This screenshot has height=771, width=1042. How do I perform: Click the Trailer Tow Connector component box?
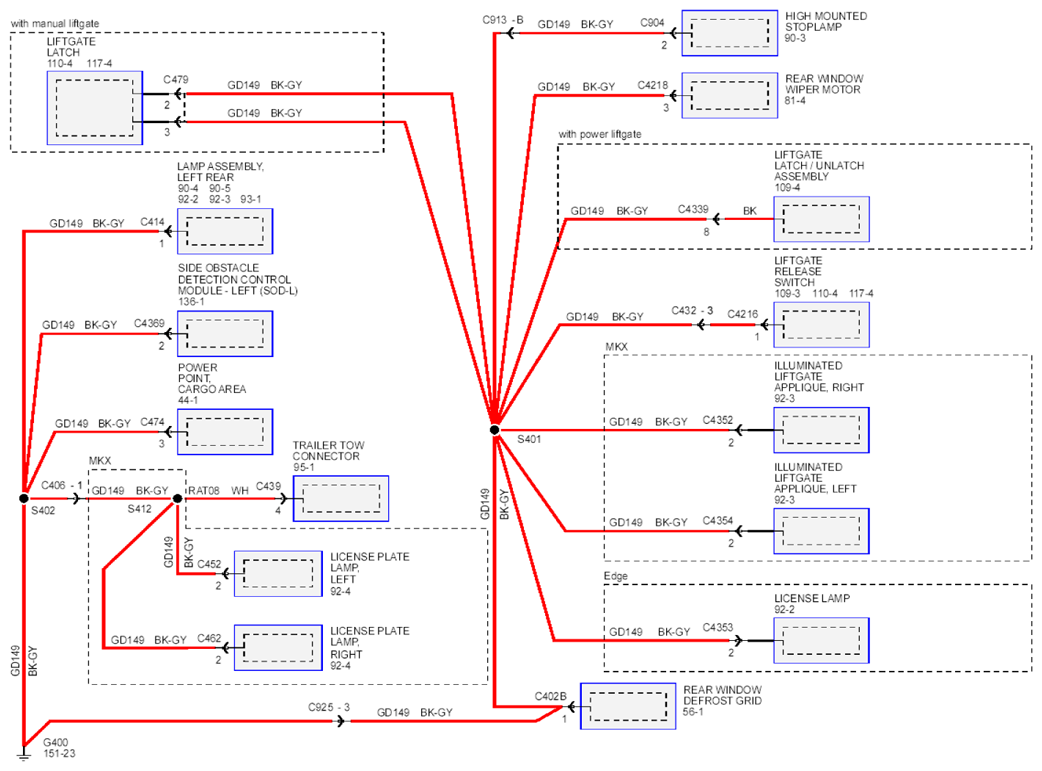[341, 498]
